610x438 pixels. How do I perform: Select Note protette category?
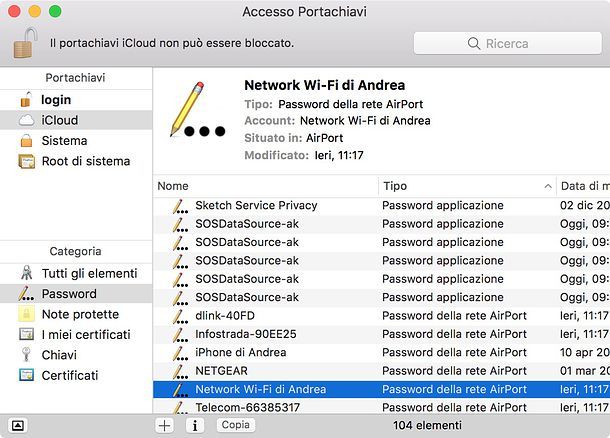tap(76, 314)
